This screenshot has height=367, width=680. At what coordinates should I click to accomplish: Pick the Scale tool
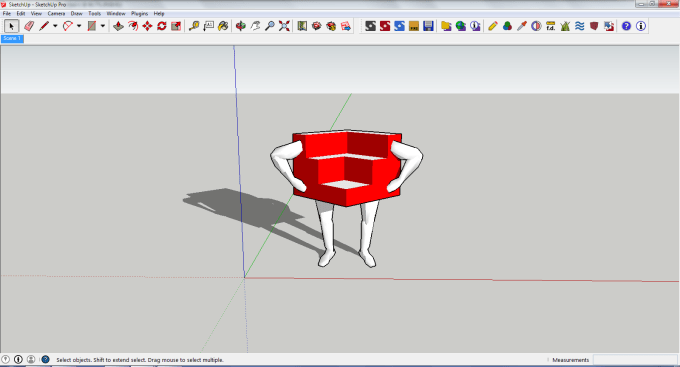[x=176, y=26]
